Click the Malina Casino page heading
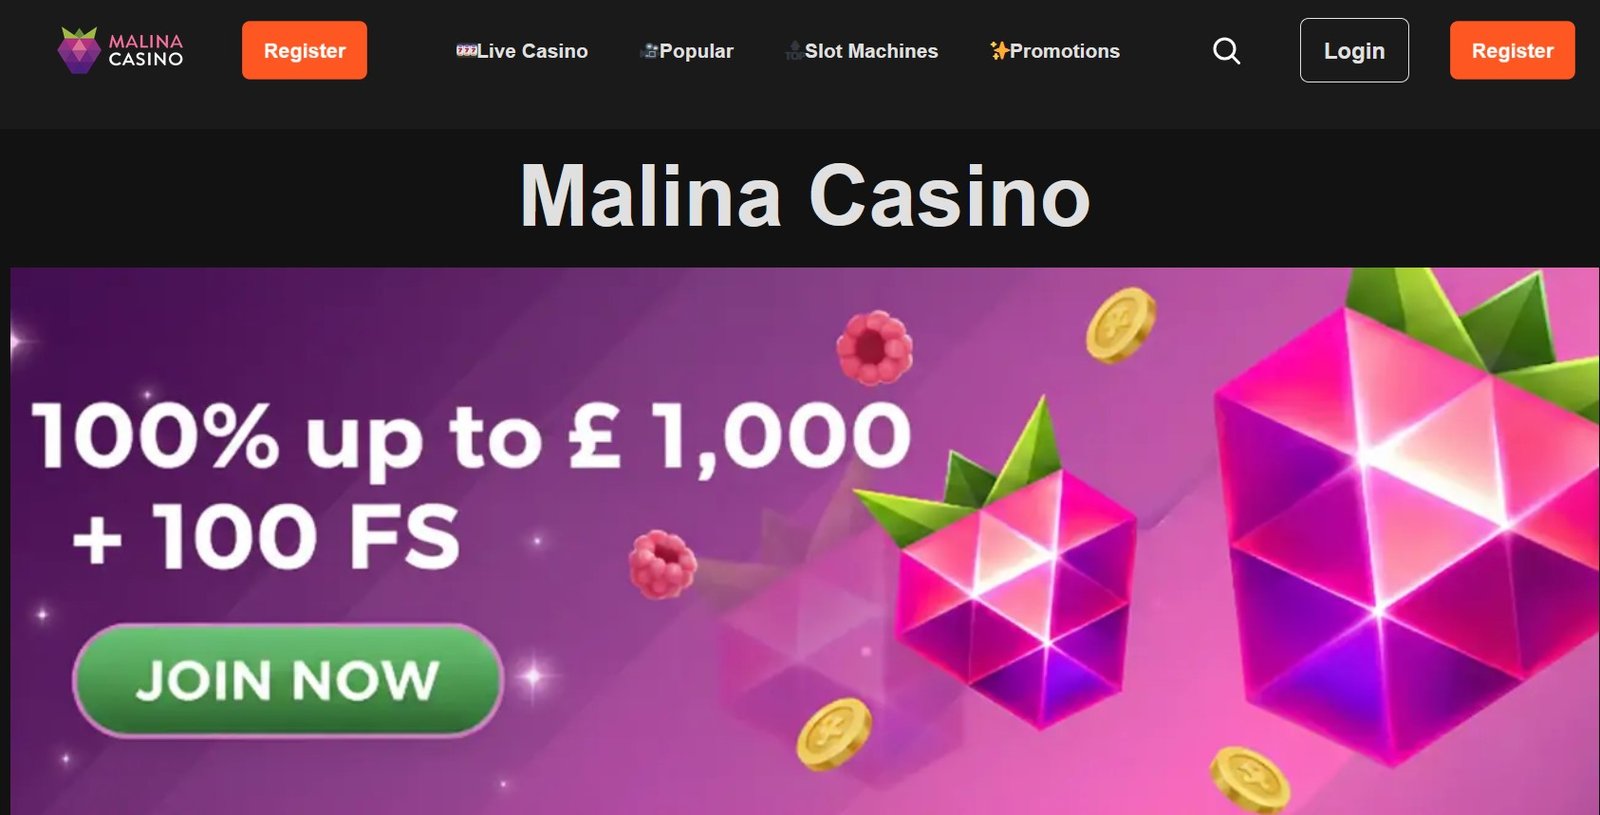 coord(805,196)
